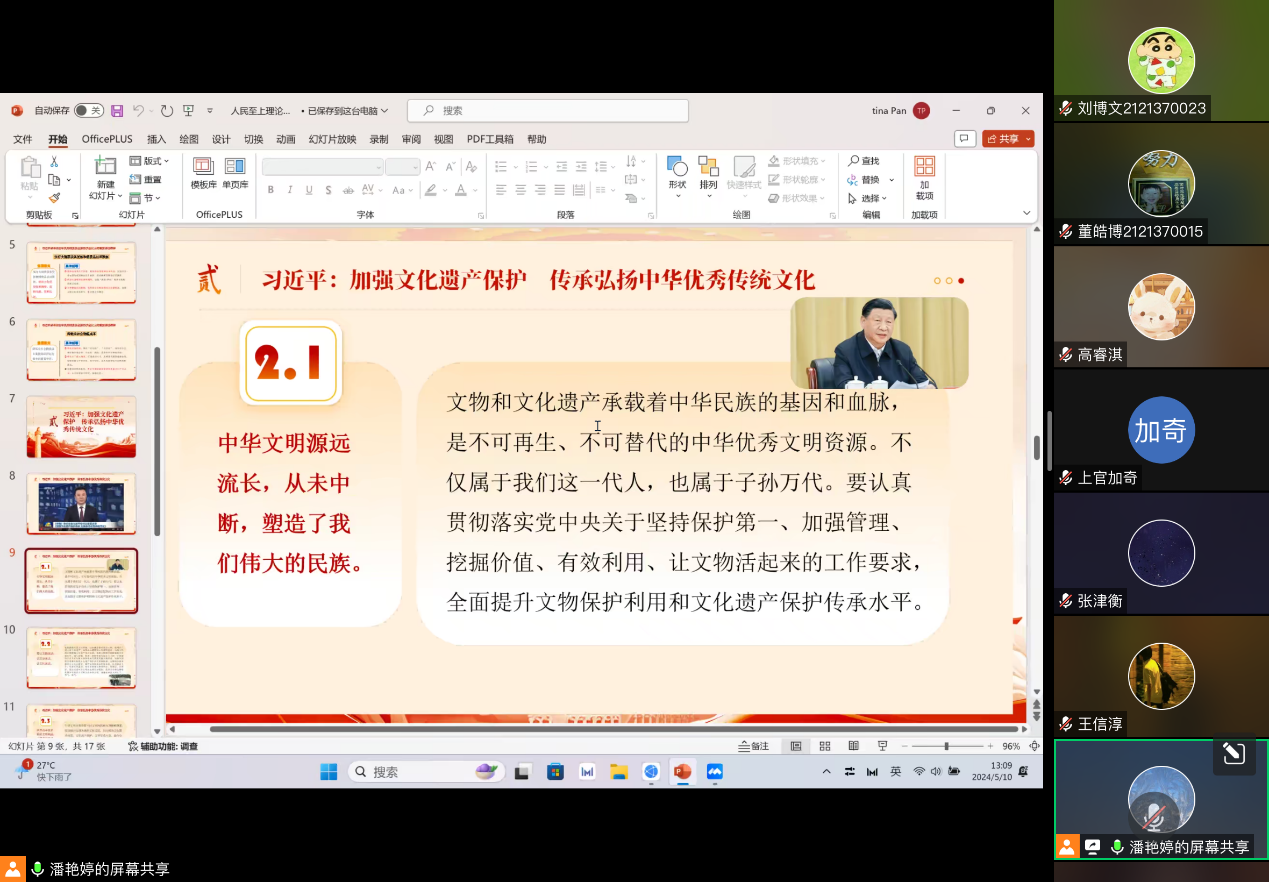
Task: Click the Shapes (形状) icon
Action: coord(677,172)
